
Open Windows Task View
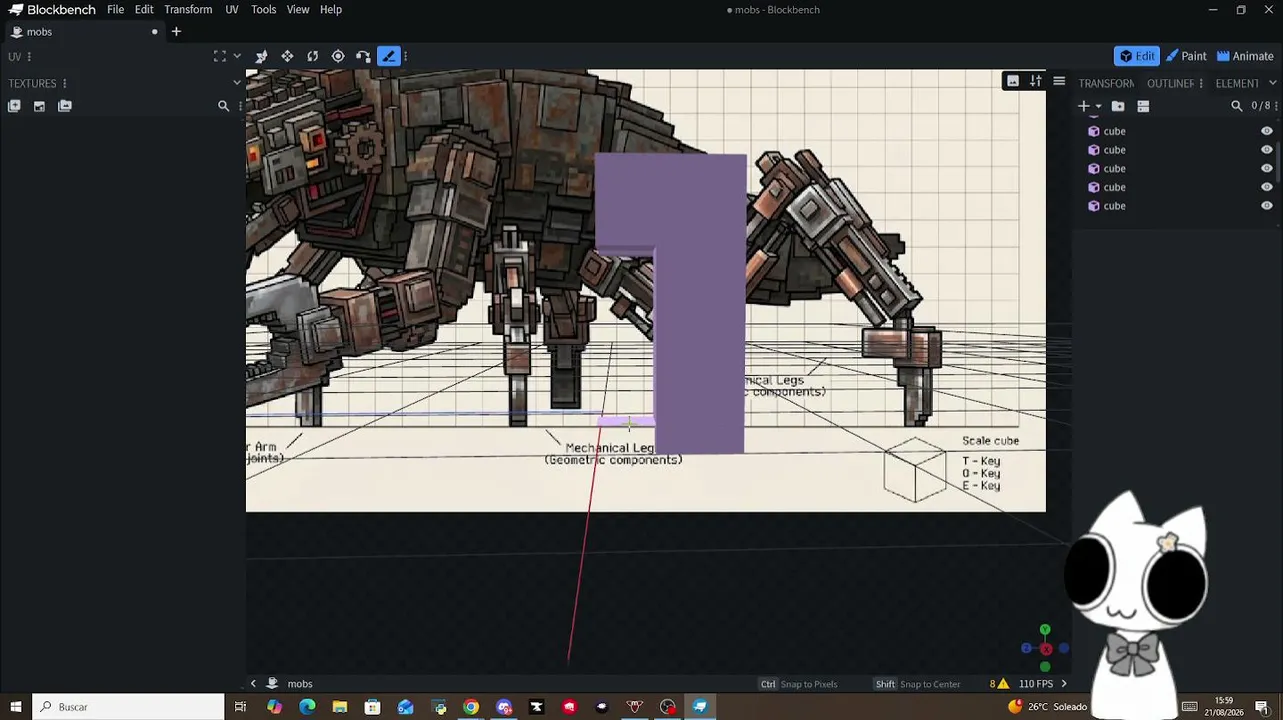[240, 707]
